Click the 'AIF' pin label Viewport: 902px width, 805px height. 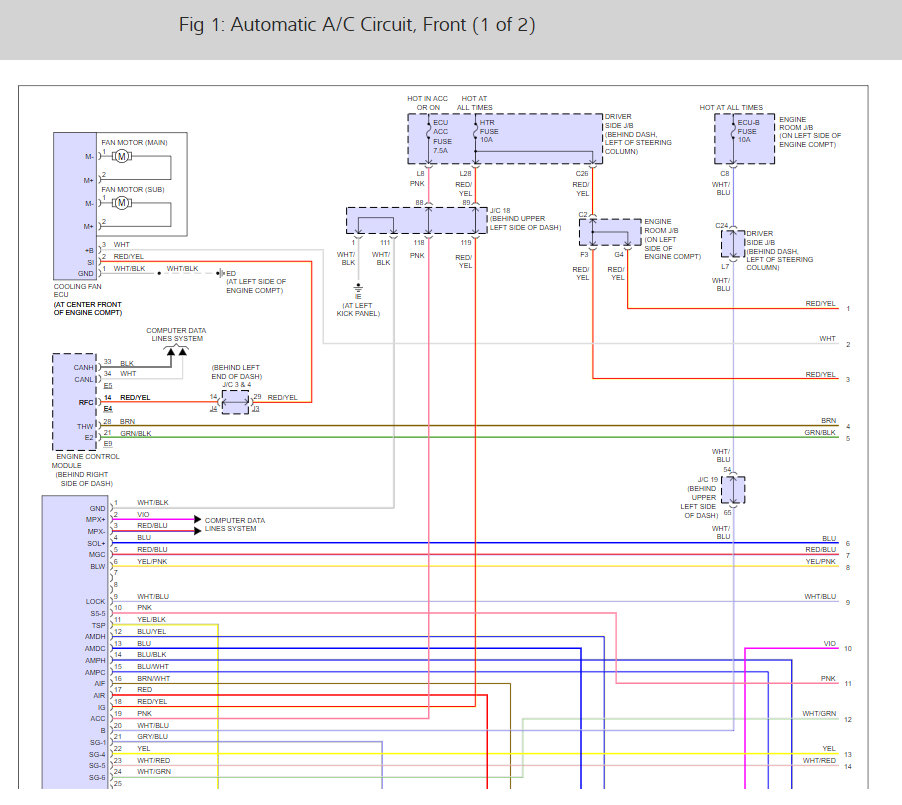click(100, 684)
